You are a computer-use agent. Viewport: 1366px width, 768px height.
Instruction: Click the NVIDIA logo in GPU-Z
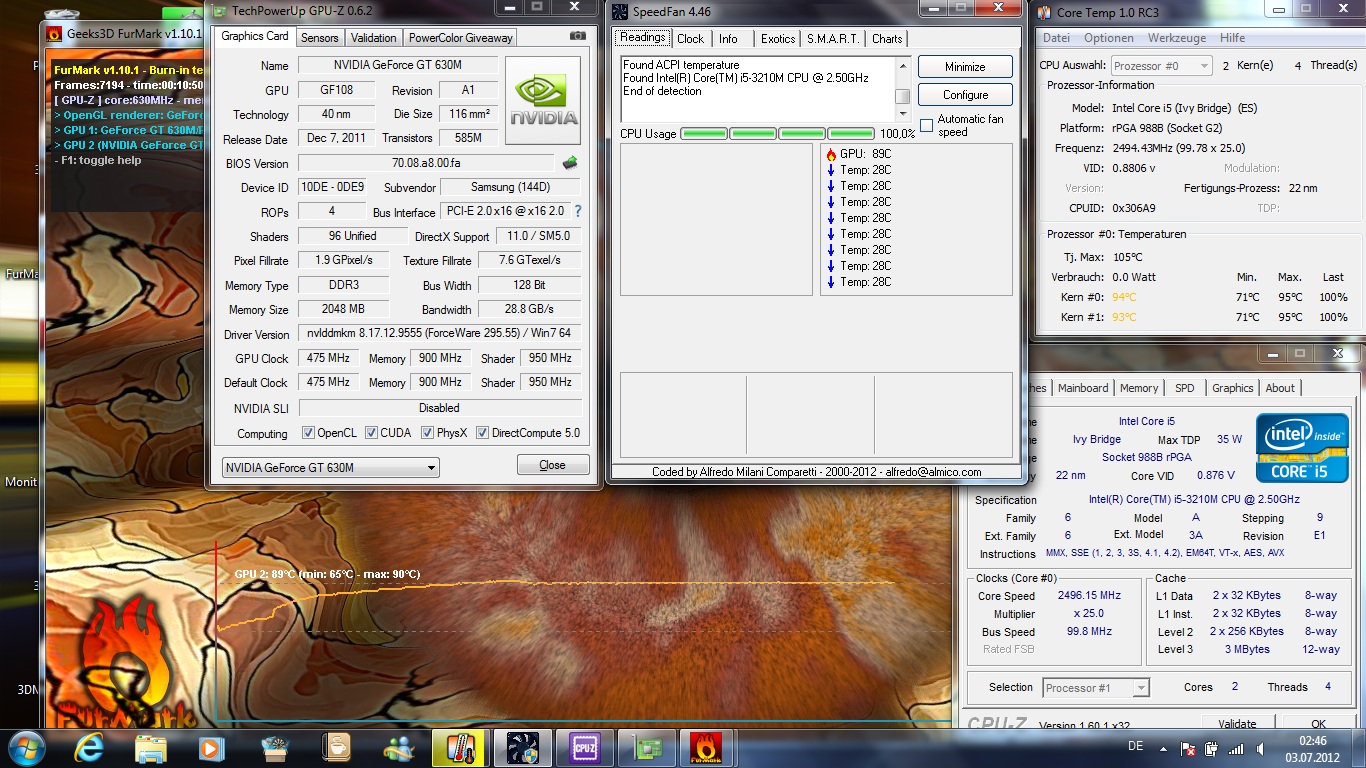click(543, 101)
